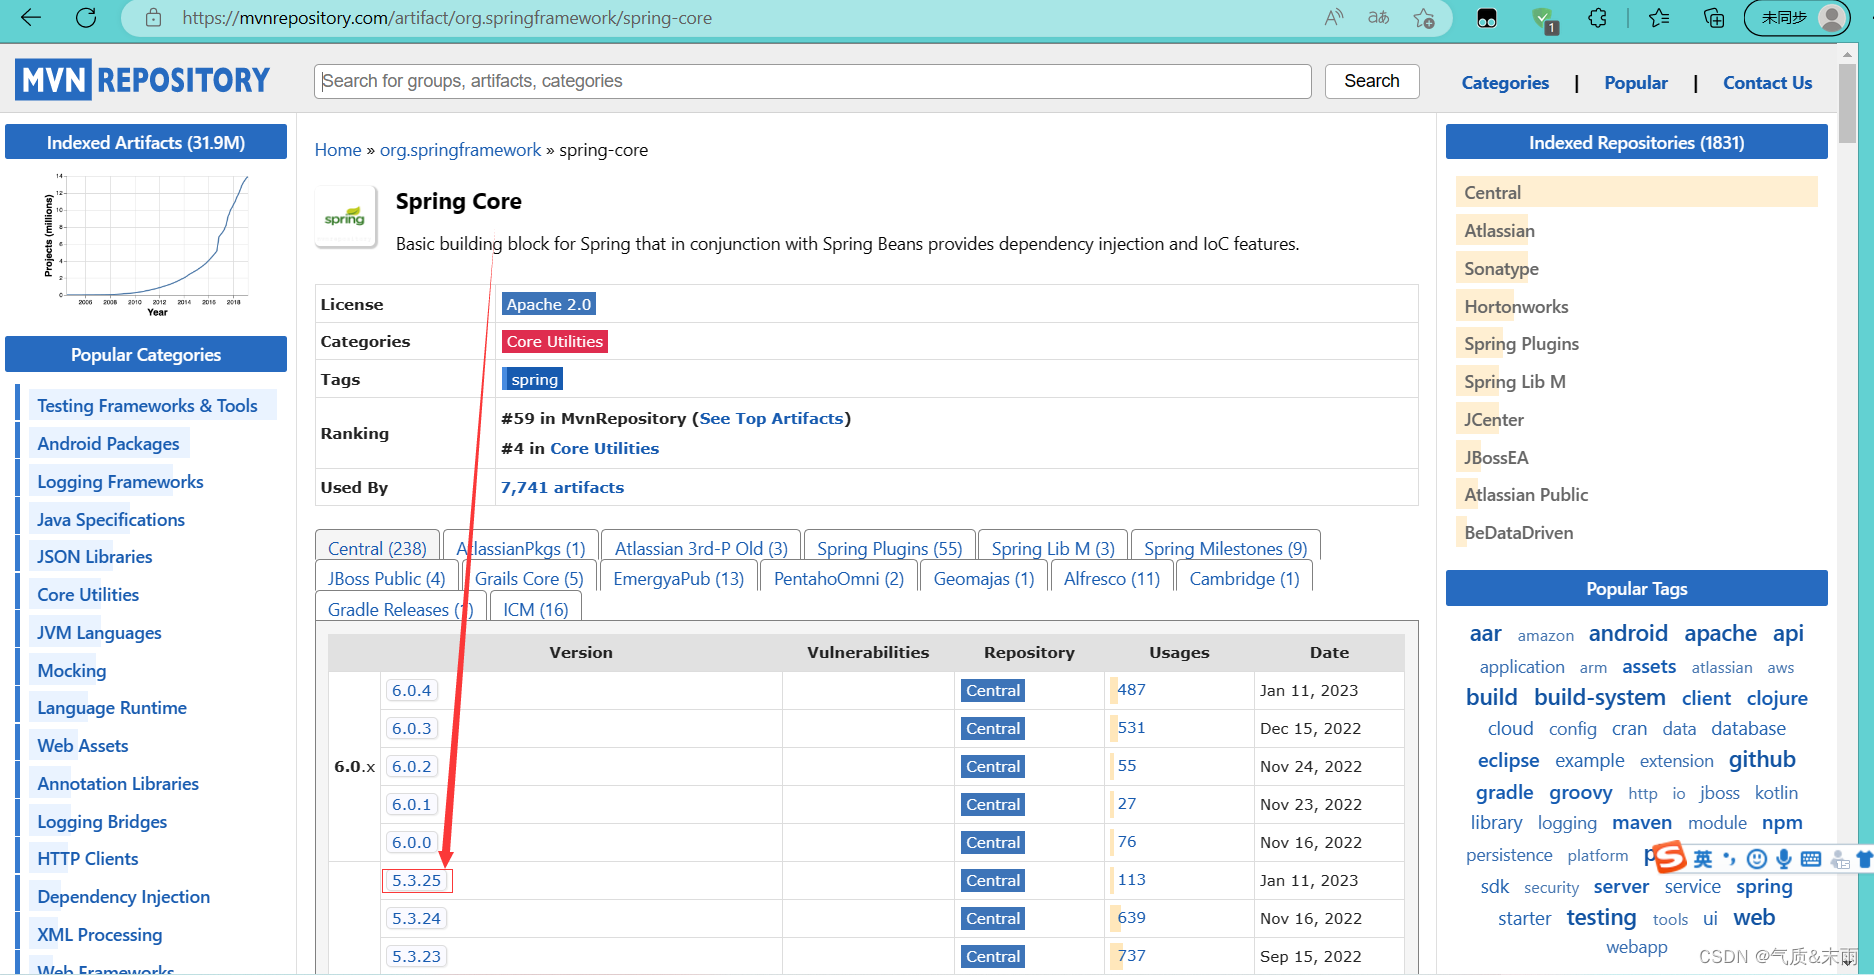Click the spring tag badge
1874x975 pixels.
pyautogui.click(x=534, y=379)
